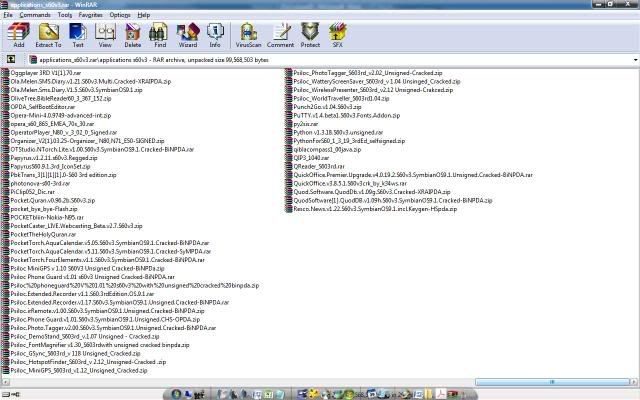Select Opera-Mini-4.0.9749-advanced-int.zip

56,116
